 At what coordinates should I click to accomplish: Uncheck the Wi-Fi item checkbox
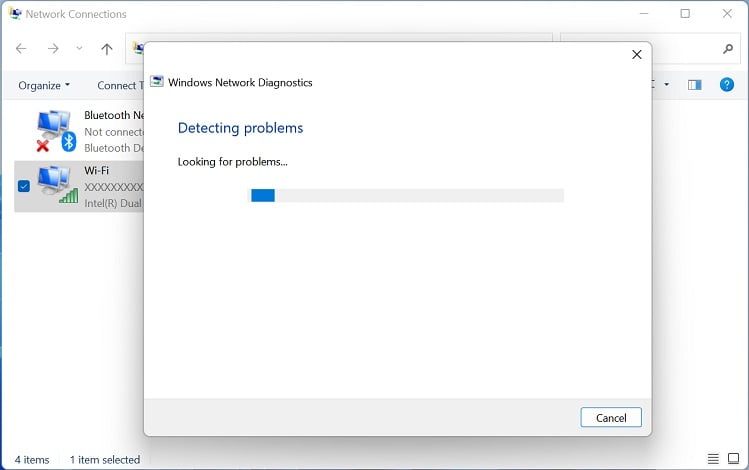point(24,186)
